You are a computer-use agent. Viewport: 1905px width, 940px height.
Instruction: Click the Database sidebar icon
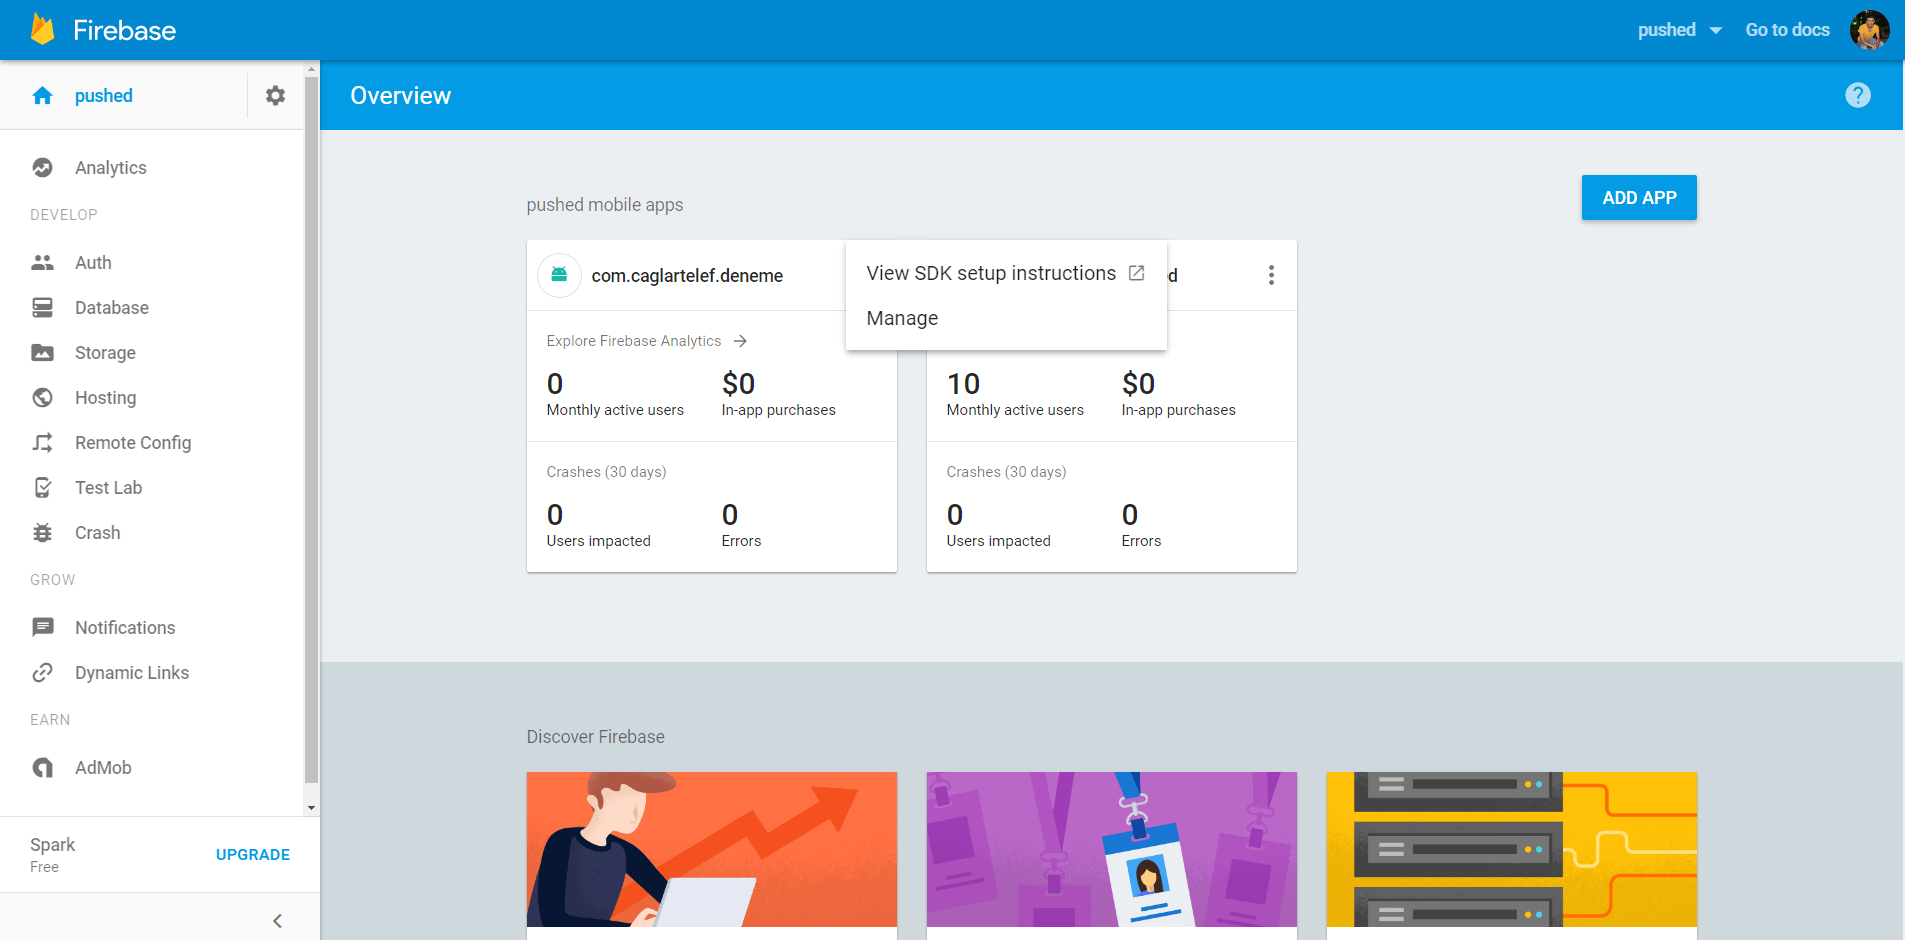pyautogui.click(x=42, y=308)
